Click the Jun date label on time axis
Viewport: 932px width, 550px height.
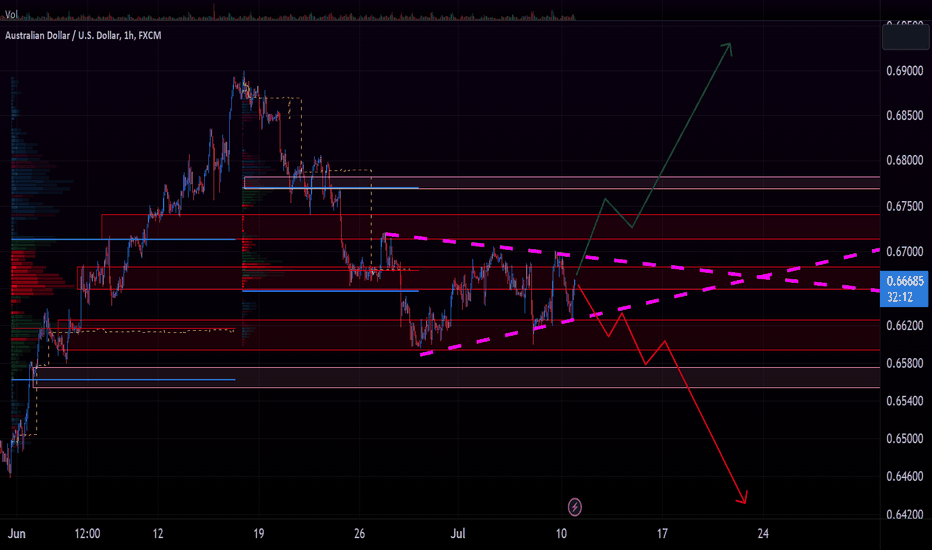(17, 533)
